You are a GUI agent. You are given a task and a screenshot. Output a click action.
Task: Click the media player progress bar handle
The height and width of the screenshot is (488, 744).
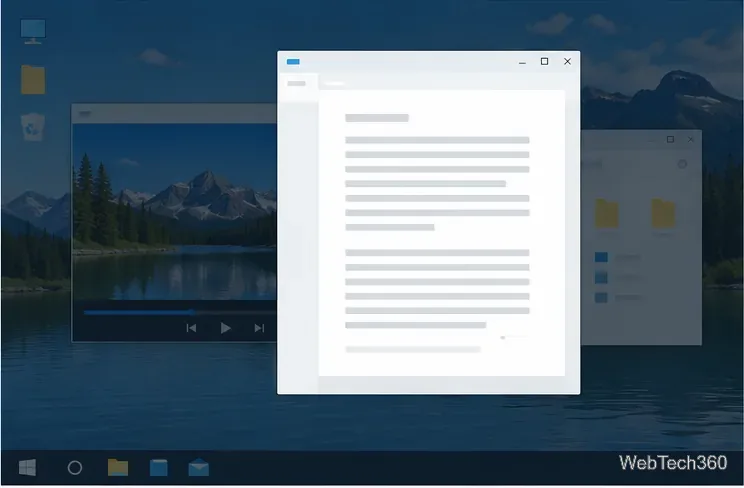pos(192,312)
